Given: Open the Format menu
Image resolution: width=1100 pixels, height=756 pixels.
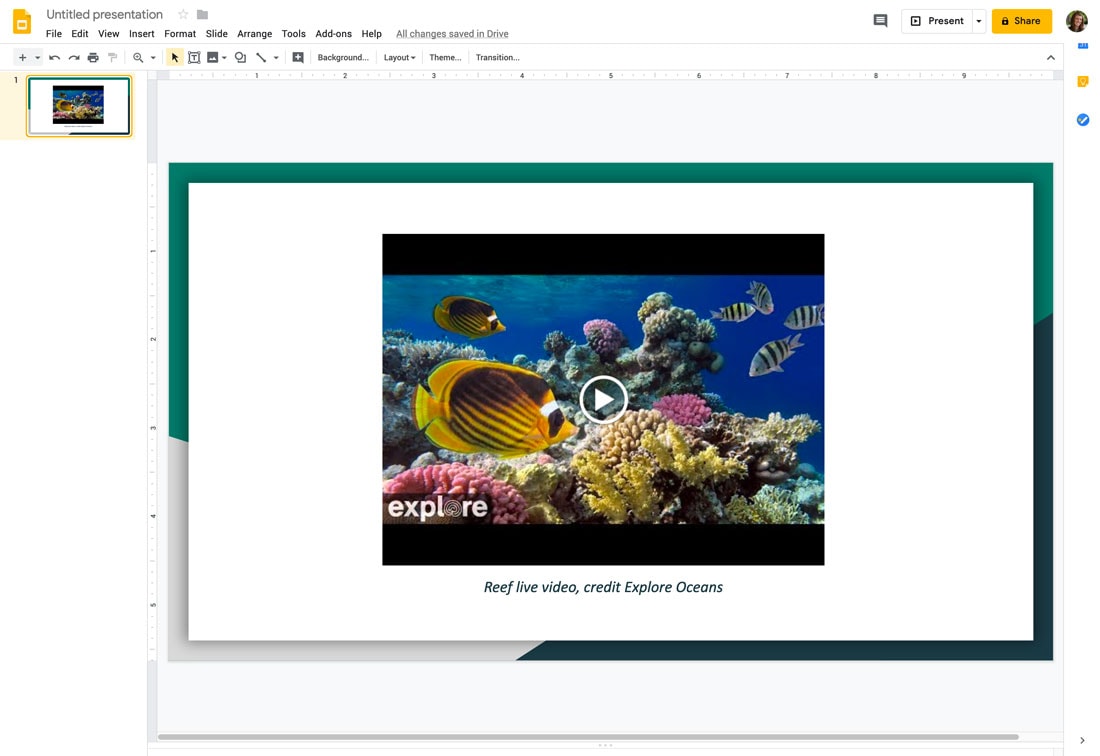Looking at the screenshot, I should click(180, 34).
